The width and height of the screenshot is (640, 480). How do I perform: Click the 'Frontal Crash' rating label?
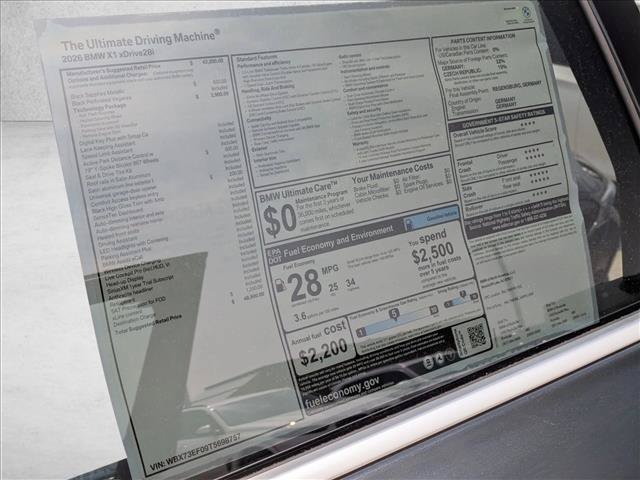465,166
